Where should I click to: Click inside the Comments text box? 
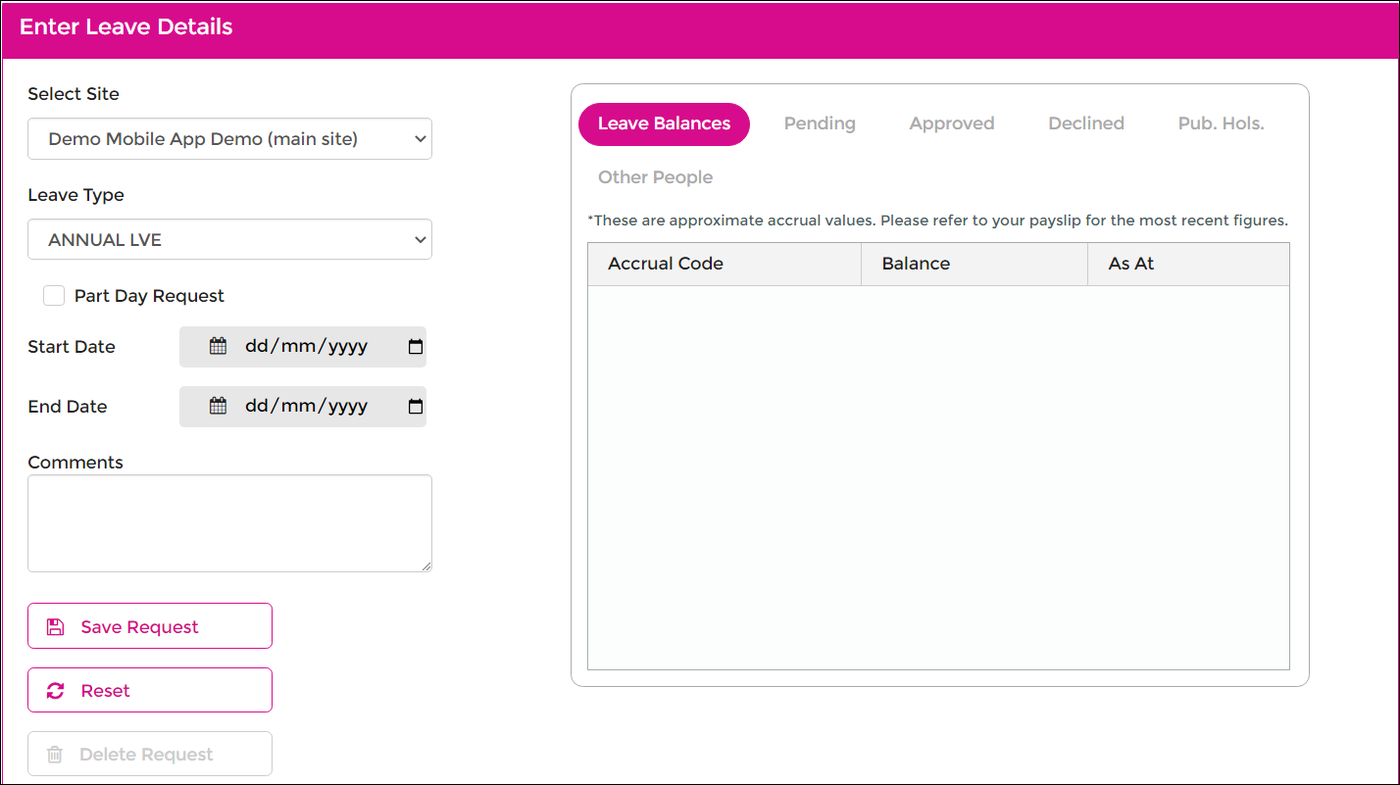pos(230,522)
